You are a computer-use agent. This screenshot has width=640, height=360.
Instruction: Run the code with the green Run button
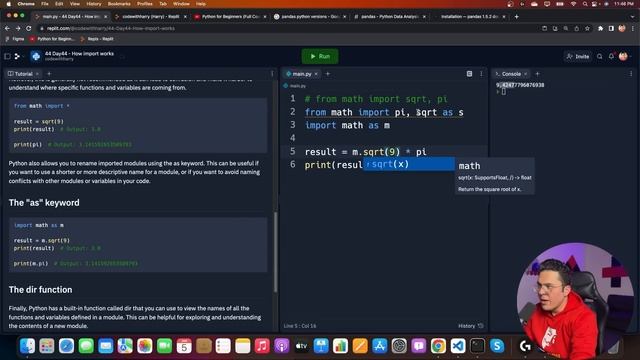coord(320,56)
